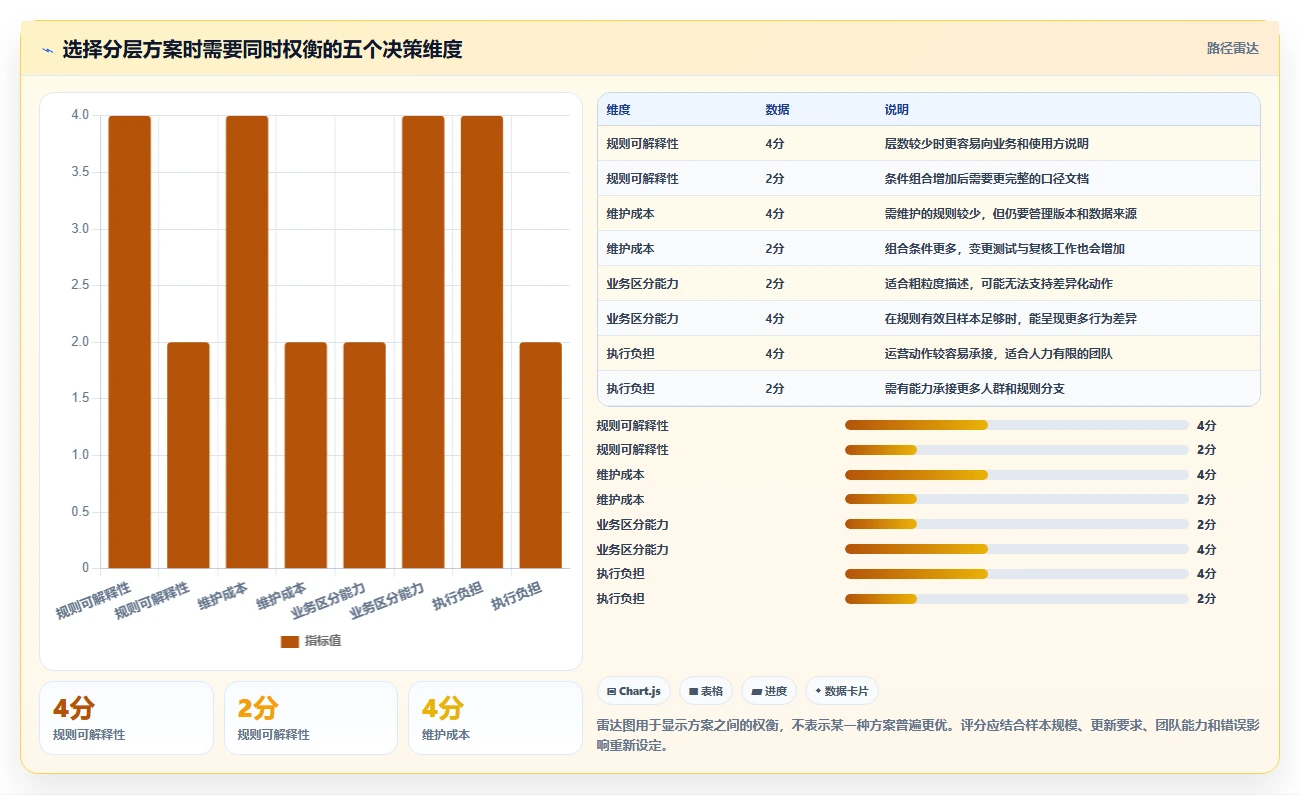Image resolution: width=1300 pixels, height=795 pixels.
Task: Click the 业务区分能力 progress bar showing 4分
Action: (1017, 549)
